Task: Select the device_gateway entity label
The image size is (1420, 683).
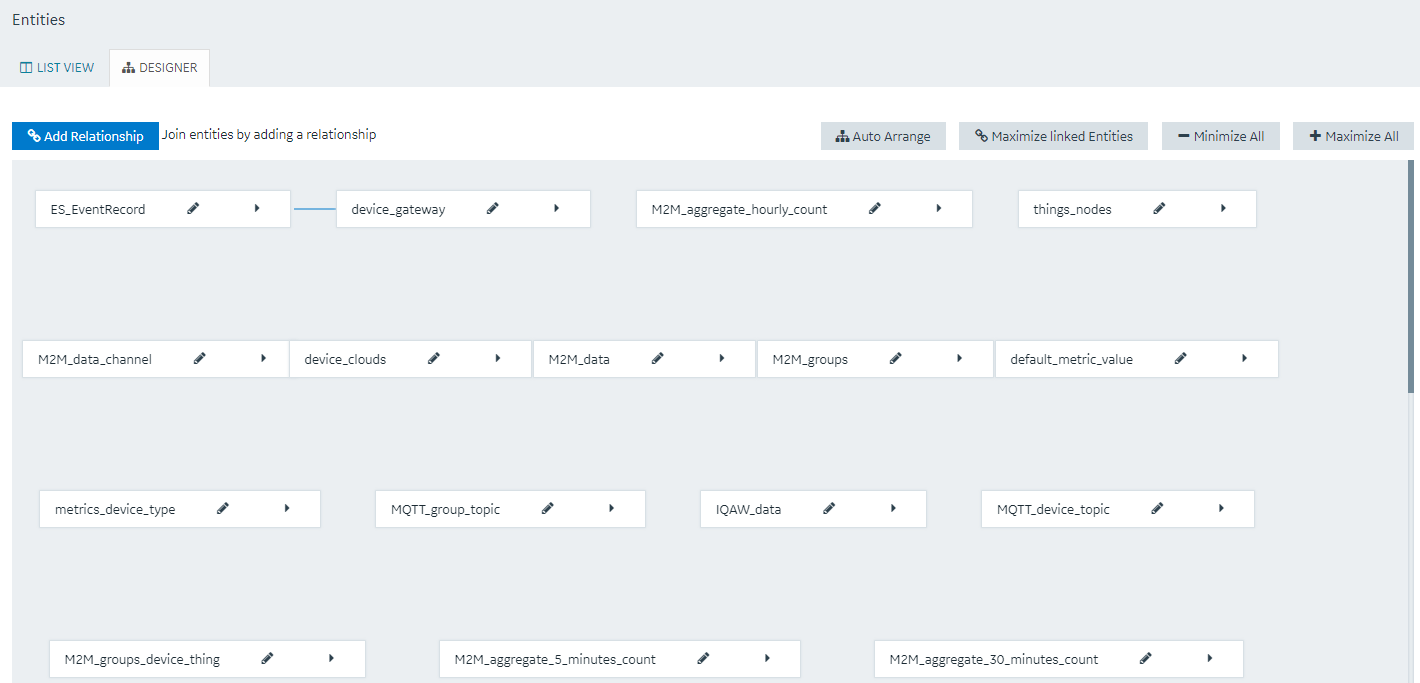Action: click(398, 210)
